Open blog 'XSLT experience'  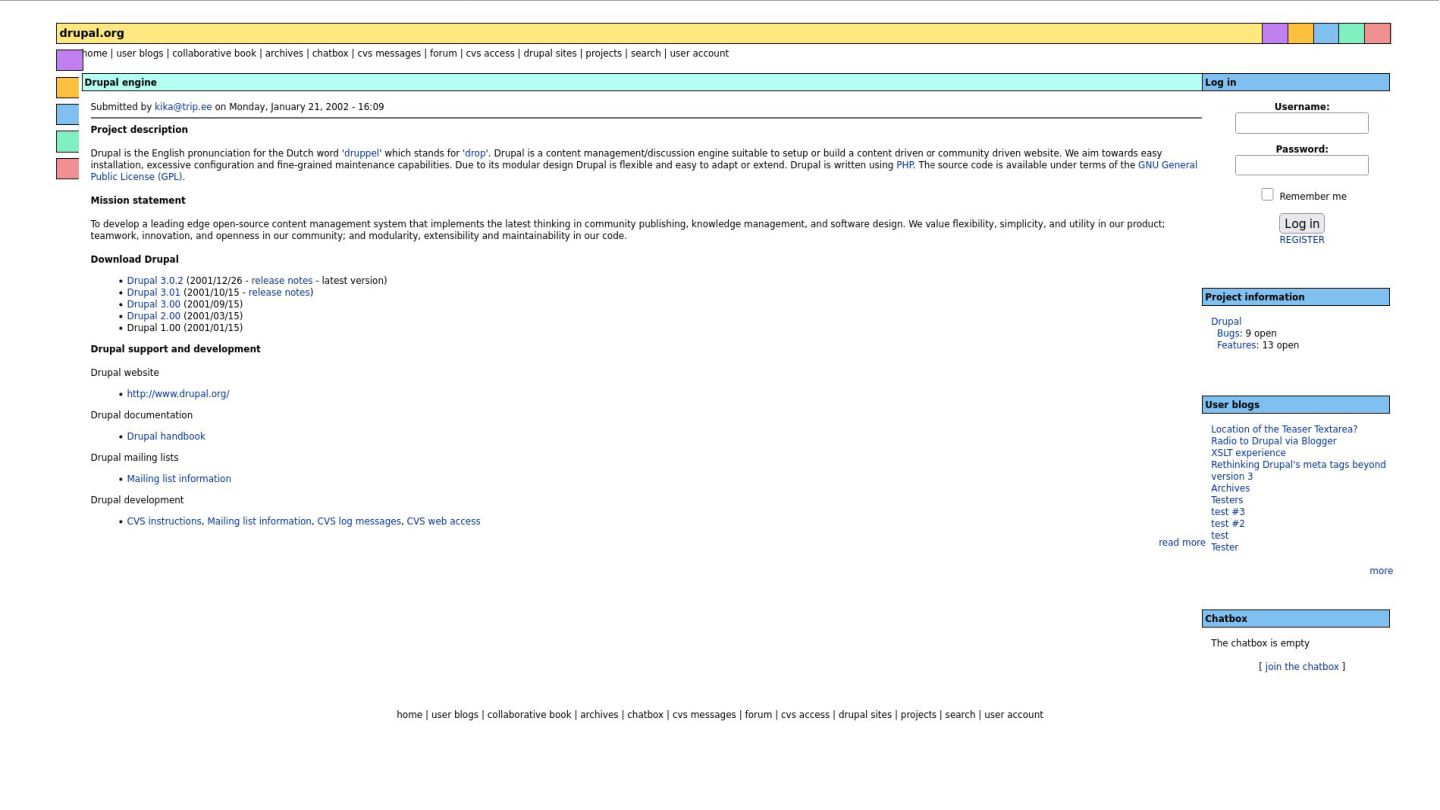(1248, 453)
